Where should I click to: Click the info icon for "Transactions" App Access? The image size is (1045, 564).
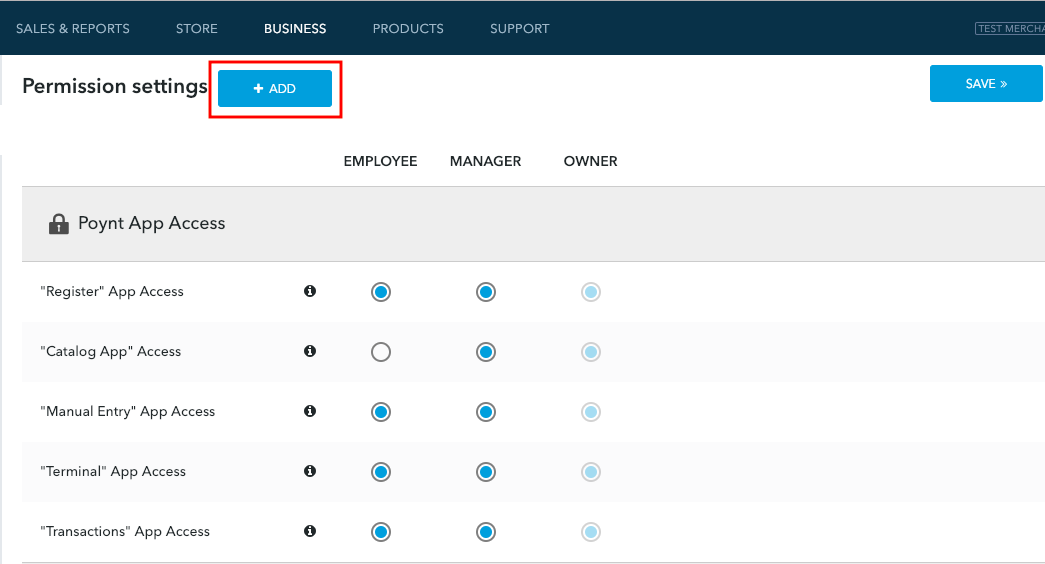point(310,531)
